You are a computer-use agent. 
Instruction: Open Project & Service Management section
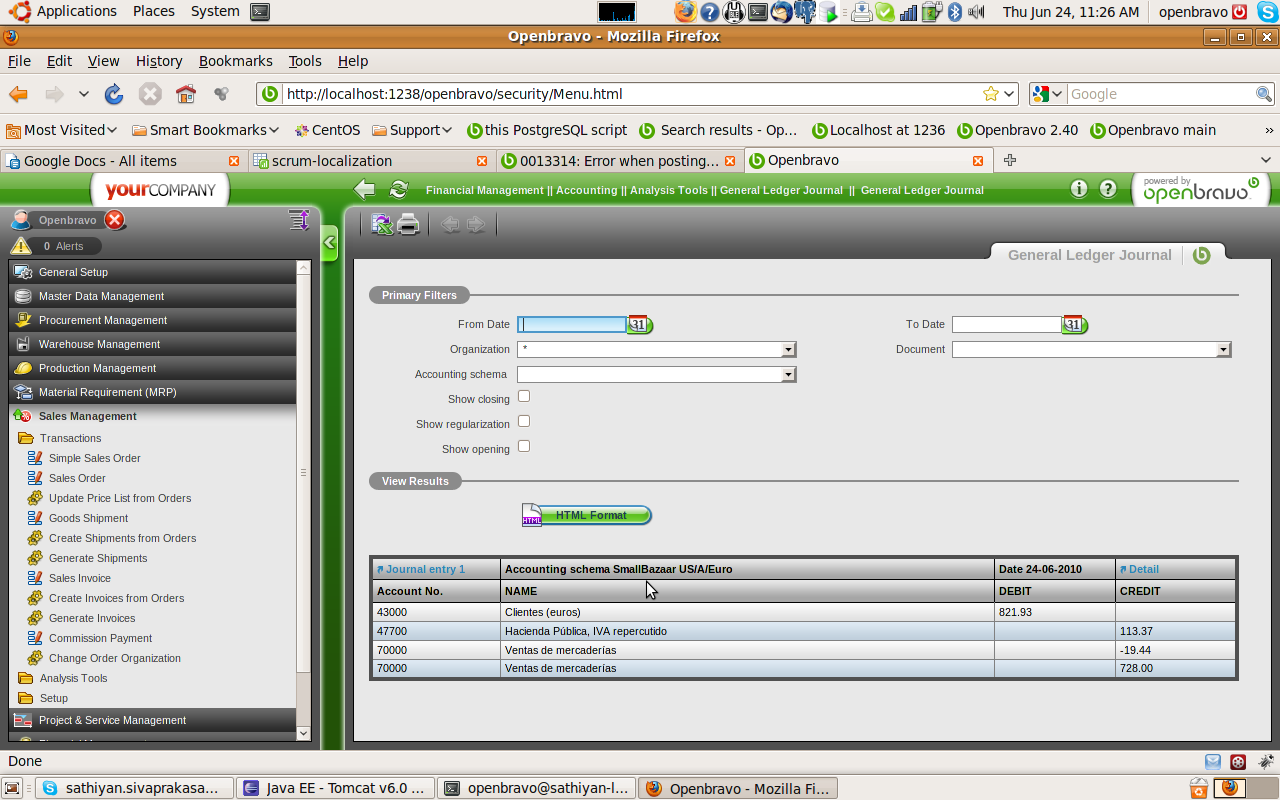[153, 720]
